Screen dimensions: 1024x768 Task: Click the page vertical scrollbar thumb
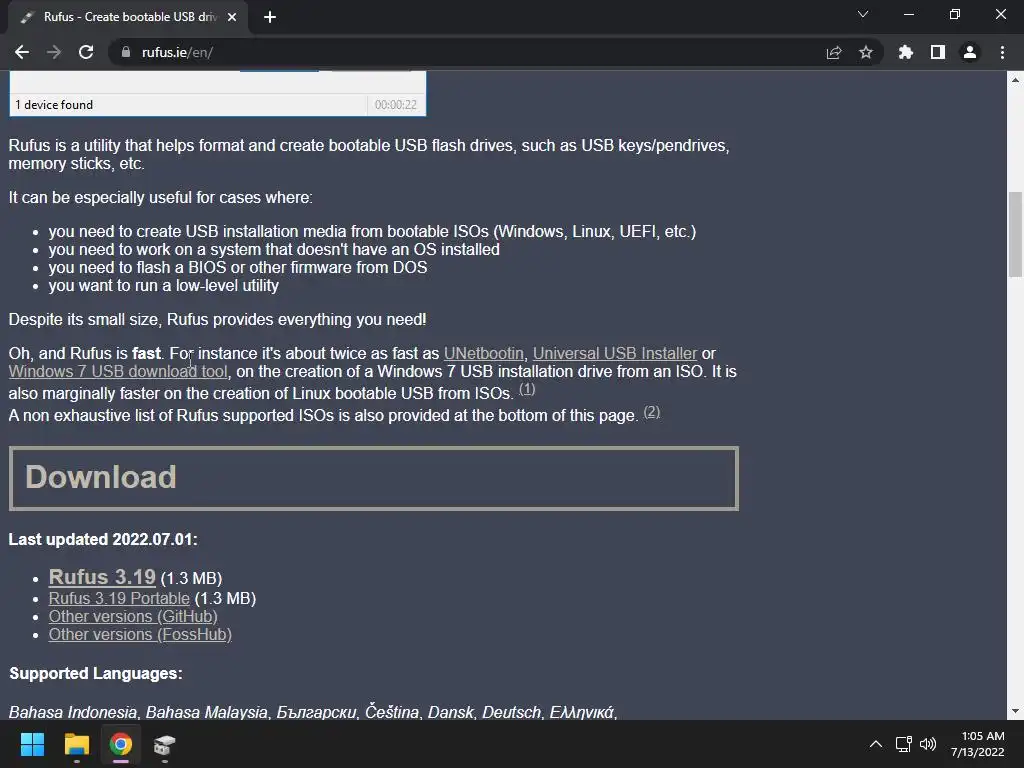pyautogui.click(x=1015, y=234)
